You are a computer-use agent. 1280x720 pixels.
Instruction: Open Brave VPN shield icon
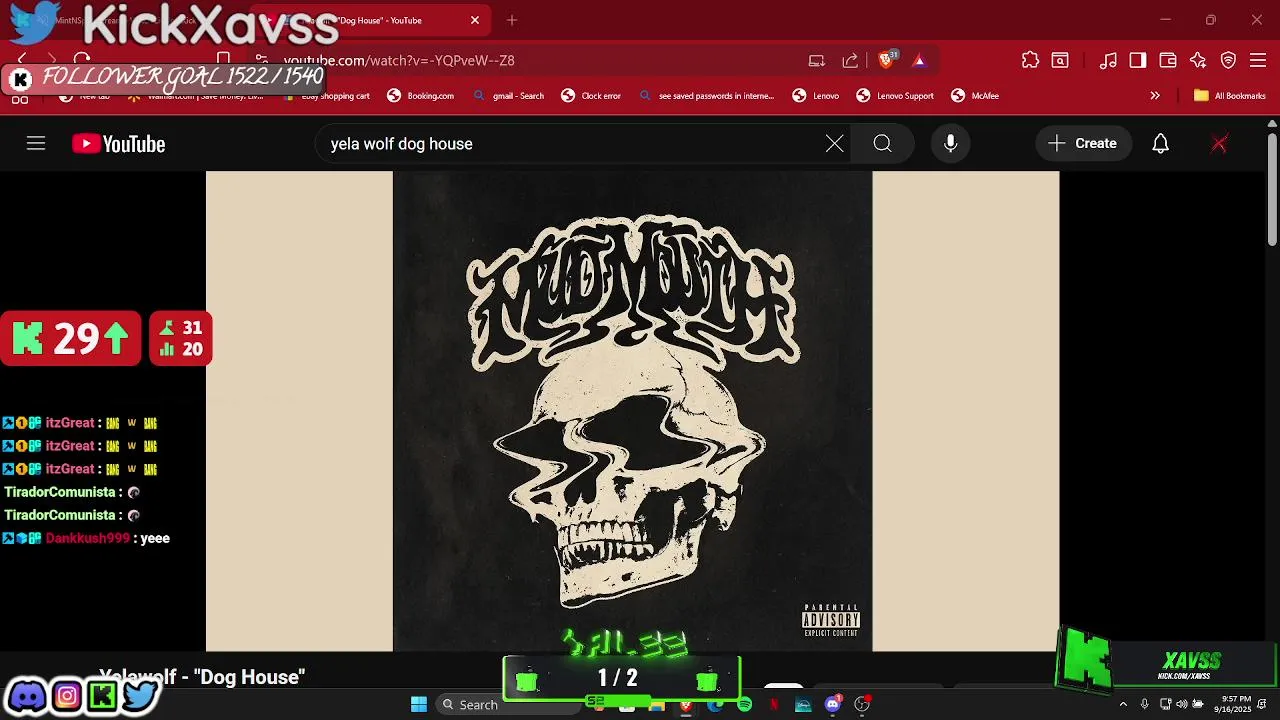point(1228,60)
